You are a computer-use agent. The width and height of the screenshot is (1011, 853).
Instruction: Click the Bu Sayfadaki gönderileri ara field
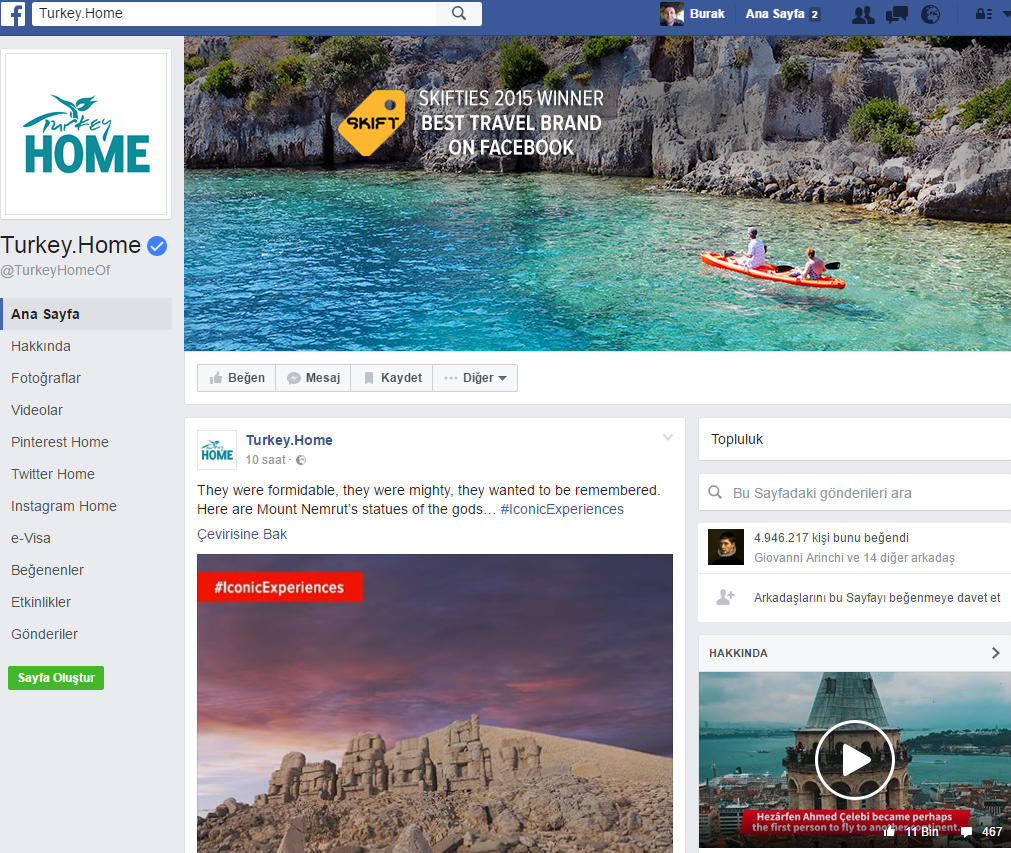pyautogui.click(x=855, y=493)
